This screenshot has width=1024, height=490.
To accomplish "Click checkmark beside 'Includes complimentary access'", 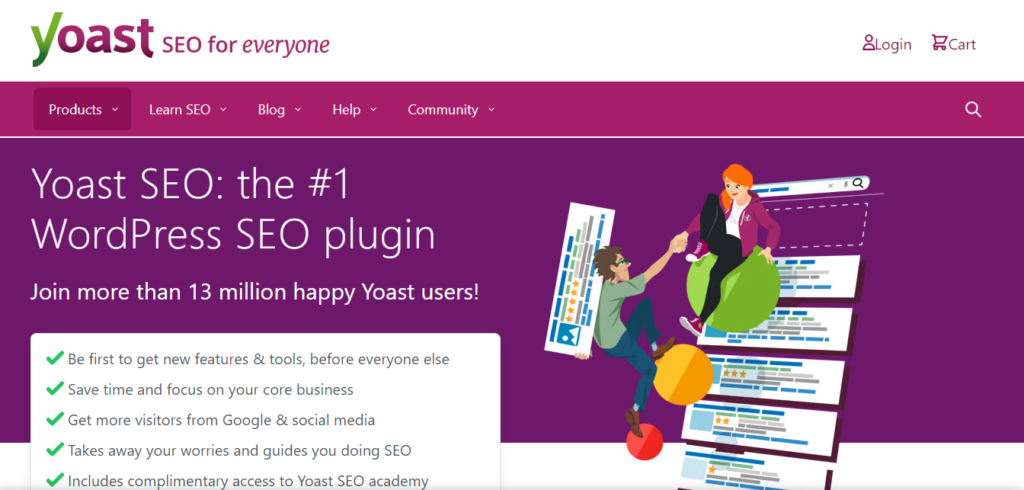I will click(x=54, y=481).
